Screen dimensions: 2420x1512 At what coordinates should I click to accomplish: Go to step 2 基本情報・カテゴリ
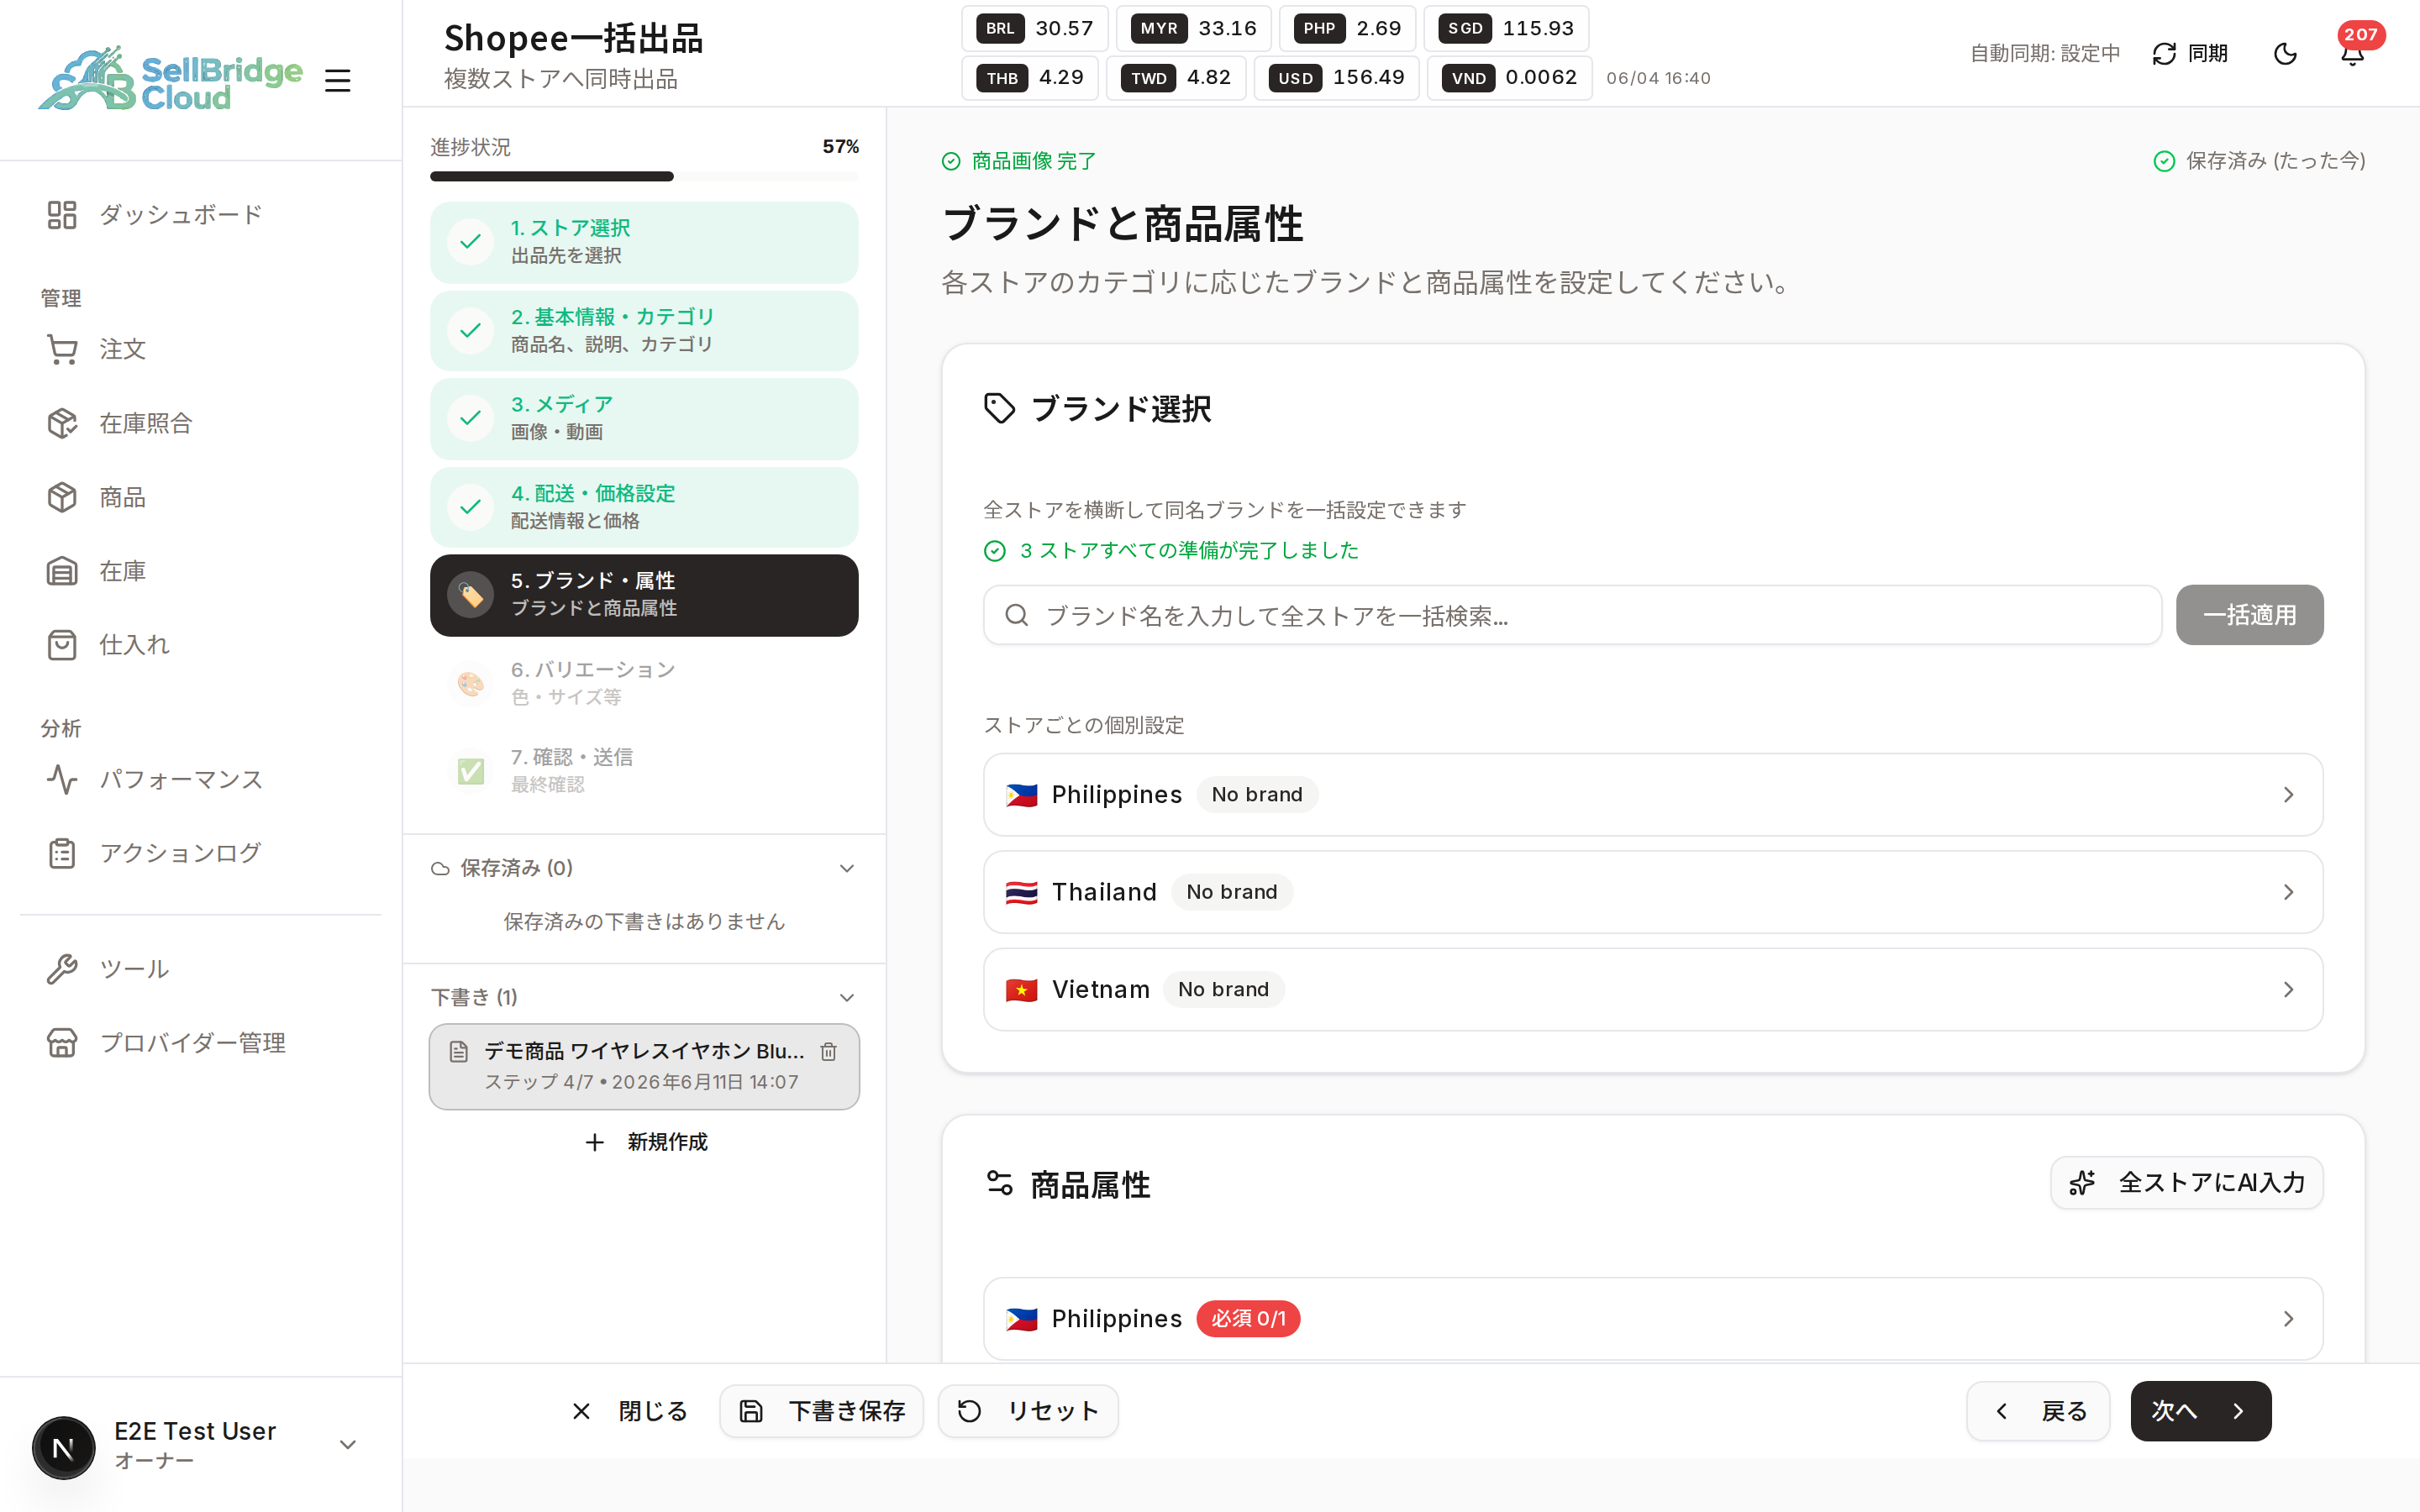[x=644, y=330]
